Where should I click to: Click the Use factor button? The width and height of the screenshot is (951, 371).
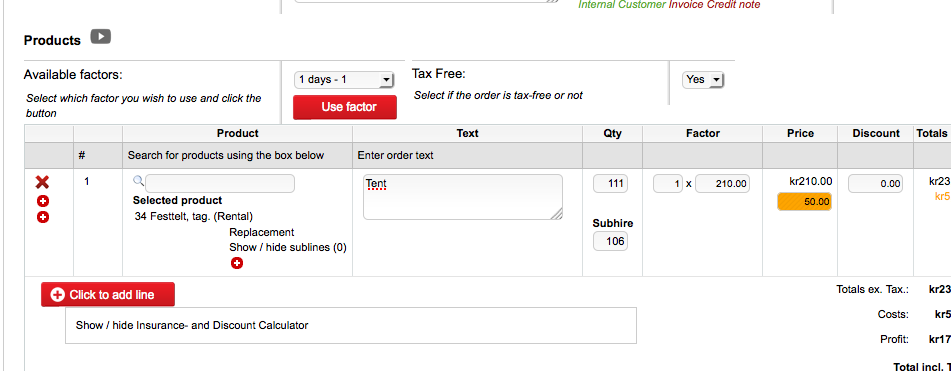pos(345,107)
